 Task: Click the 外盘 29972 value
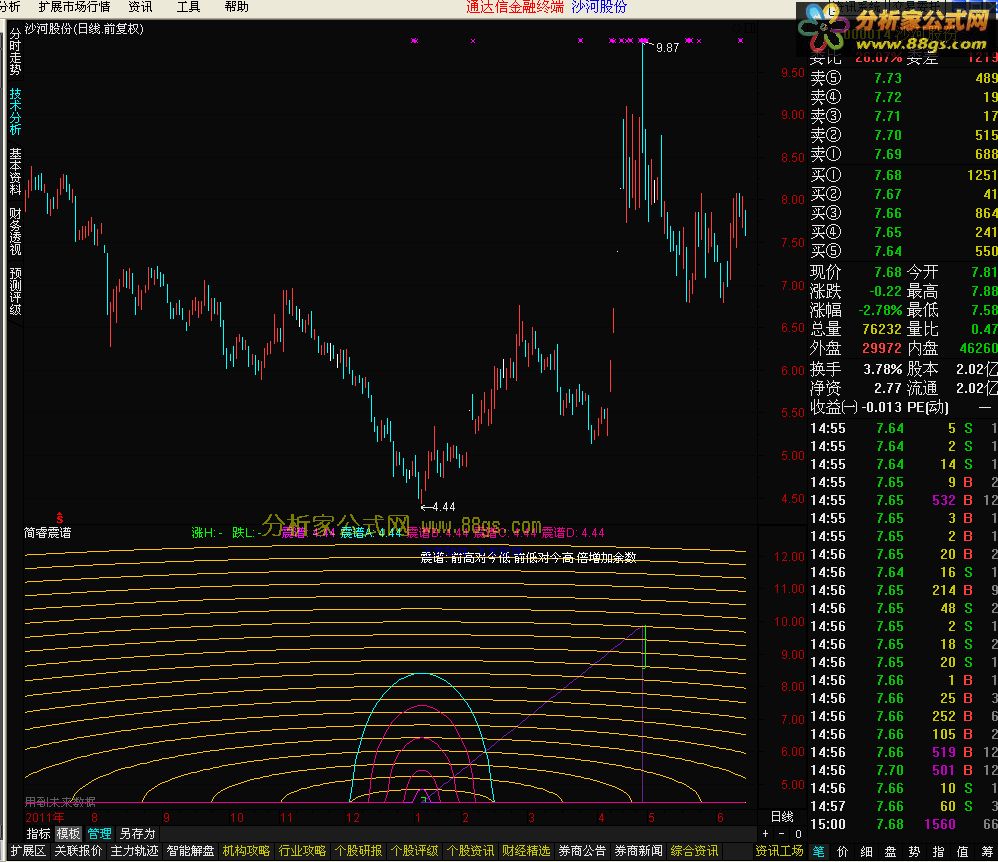(x=882, y=349)
